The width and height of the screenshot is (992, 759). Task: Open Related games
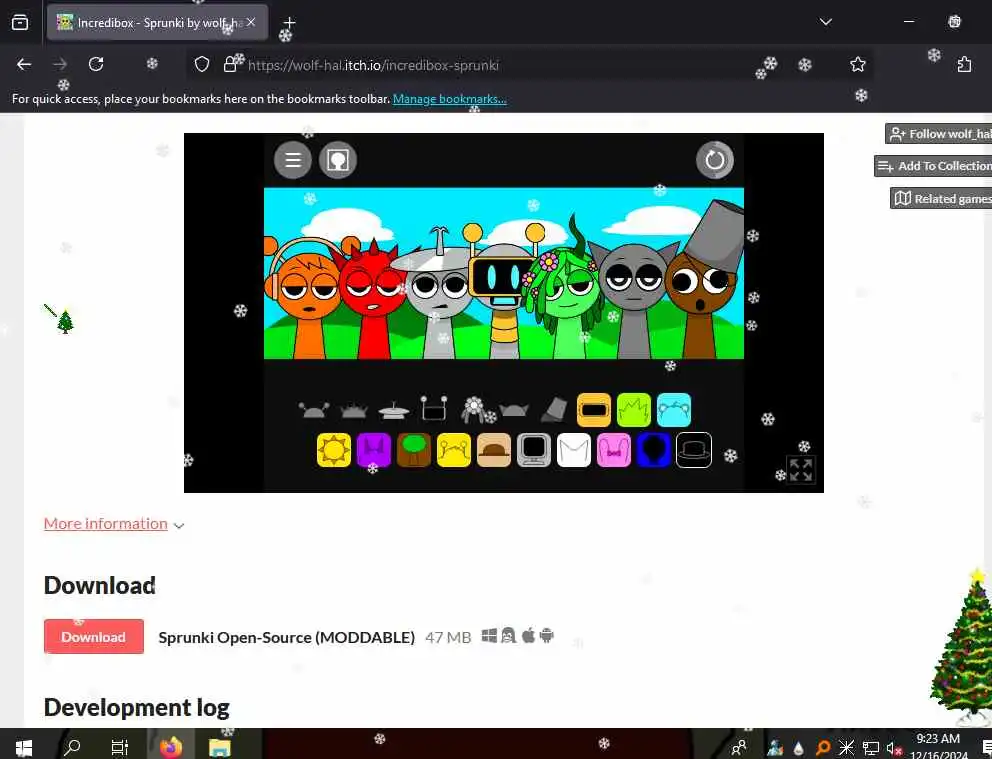pyautogui.click(x=941, y=199)
